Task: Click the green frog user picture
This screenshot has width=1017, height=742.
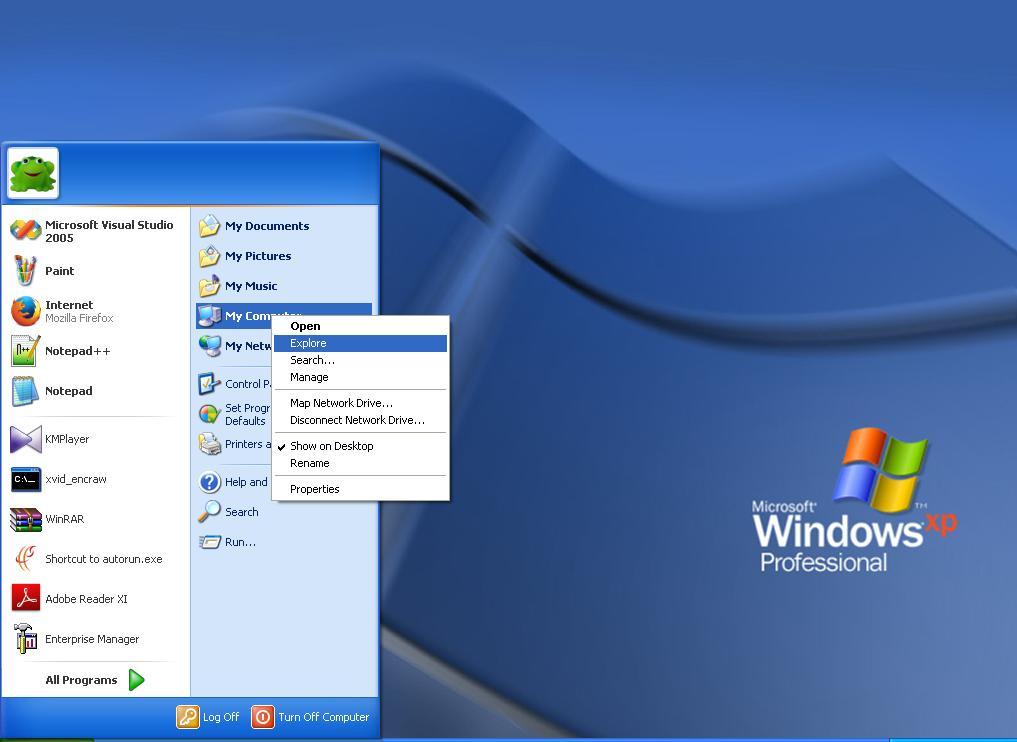Action: [33, 173]
